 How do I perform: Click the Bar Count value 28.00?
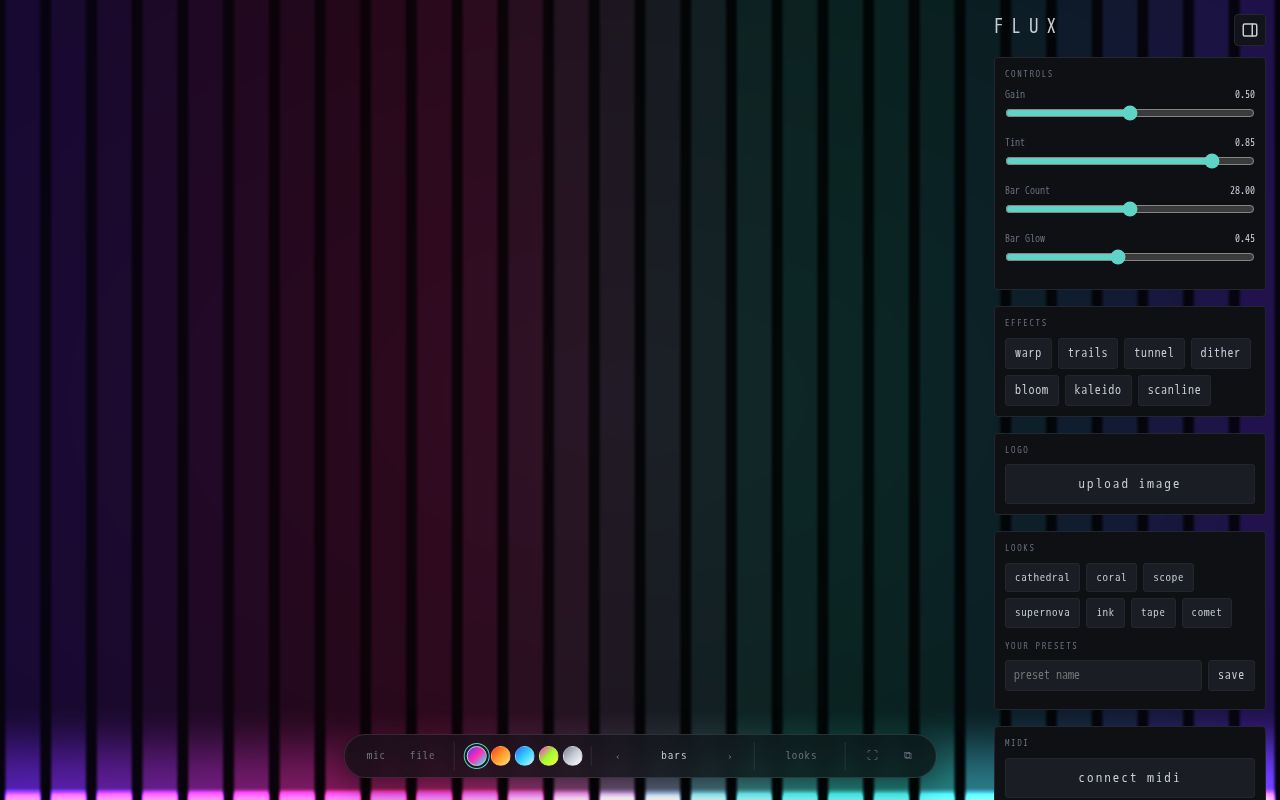pyautogui.click(x=1242, y=191)
